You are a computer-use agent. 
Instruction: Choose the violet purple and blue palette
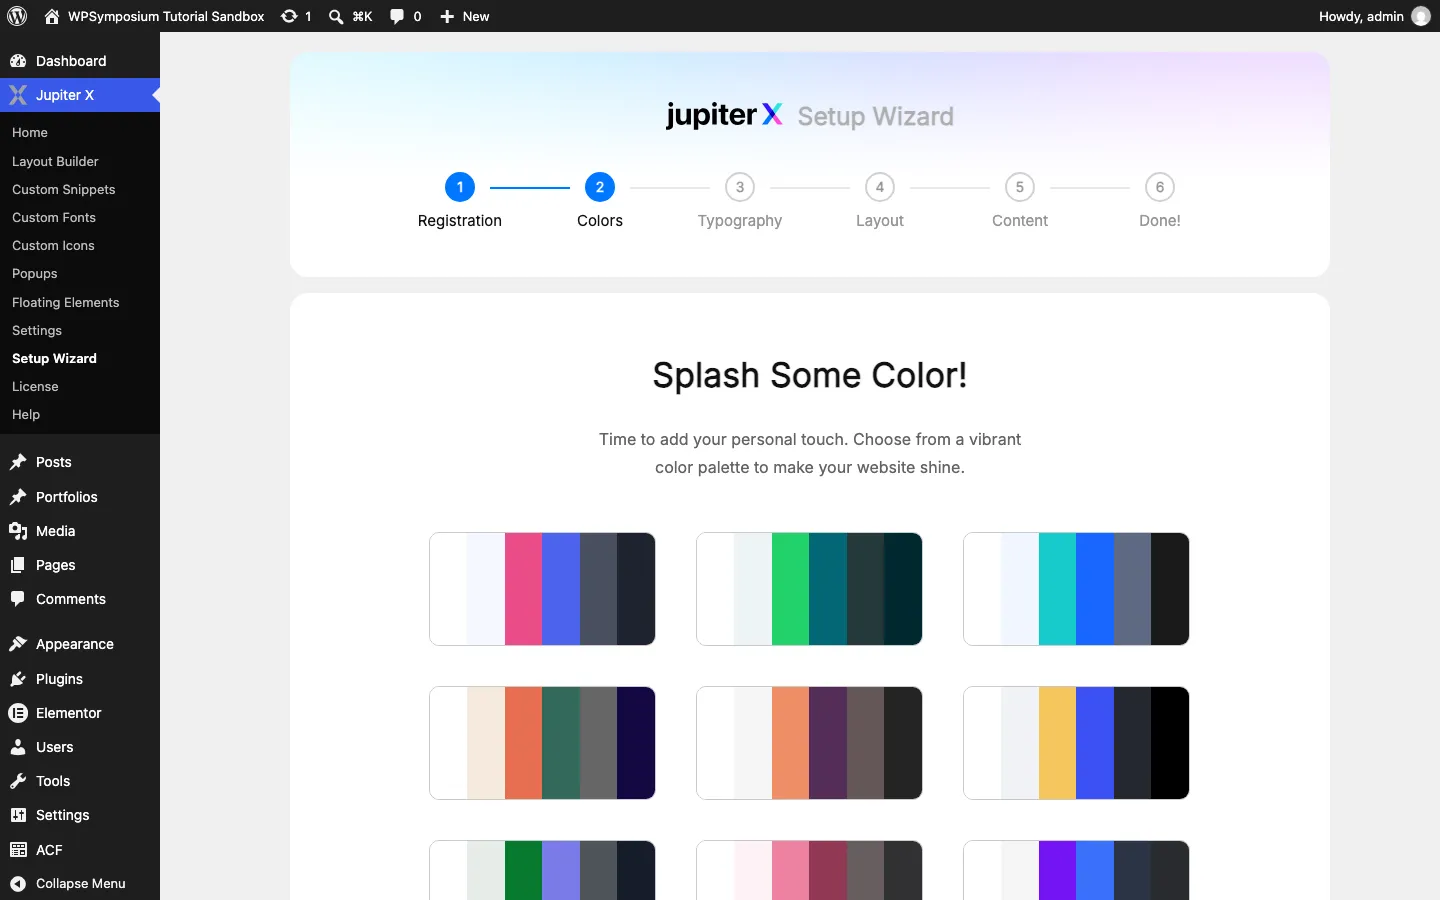pos(1076,870)
